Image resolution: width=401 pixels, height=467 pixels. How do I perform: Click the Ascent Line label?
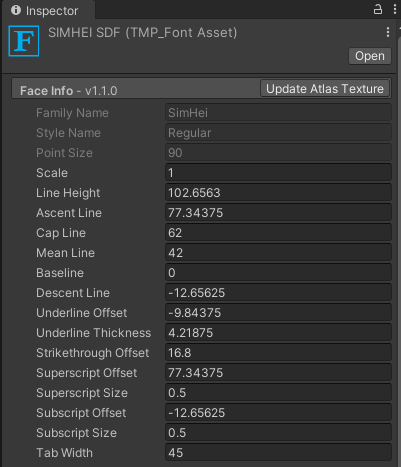click(x=69, y=213)
